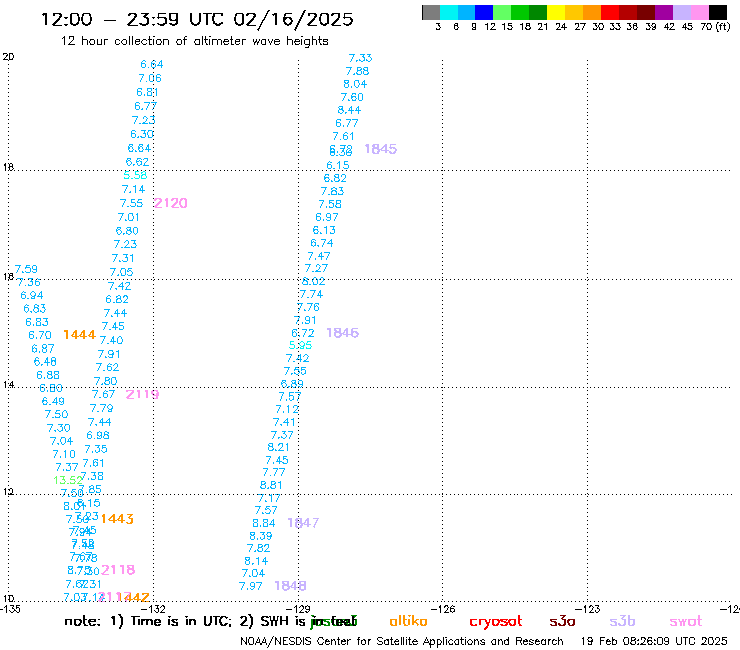Click the wave height value 7.30
This screenshot has width=740, height=650.
coord(59,428)
